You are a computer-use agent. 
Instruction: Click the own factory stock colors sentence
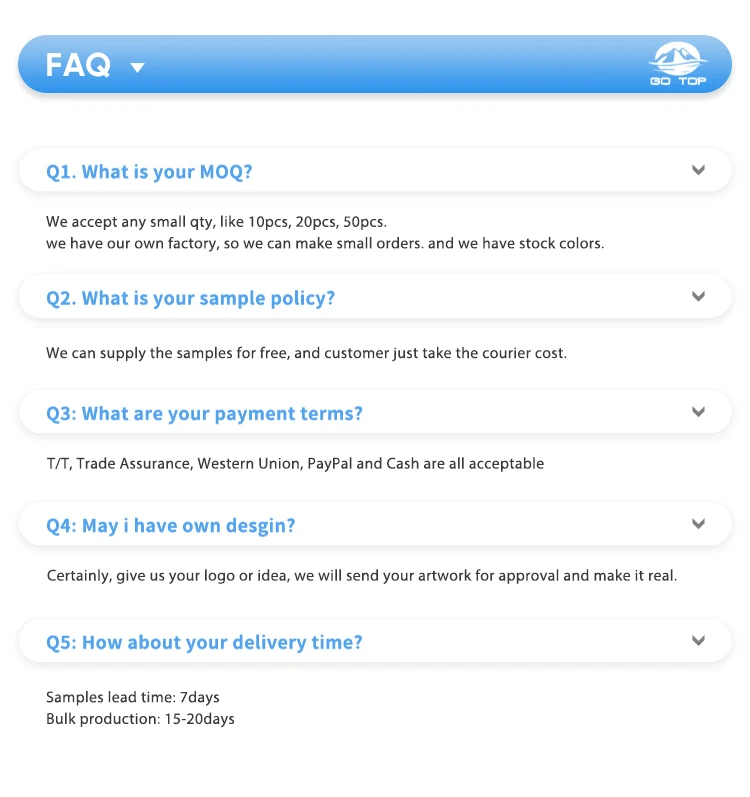pos(324,243)
